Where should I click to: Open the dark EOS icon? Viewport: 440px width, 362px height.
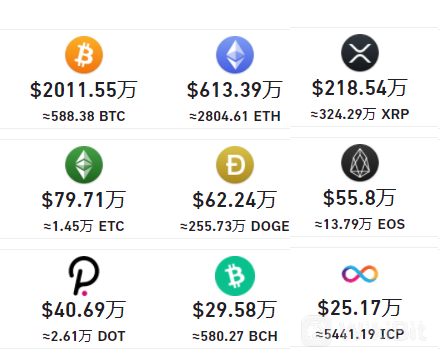tap(360, 163)
